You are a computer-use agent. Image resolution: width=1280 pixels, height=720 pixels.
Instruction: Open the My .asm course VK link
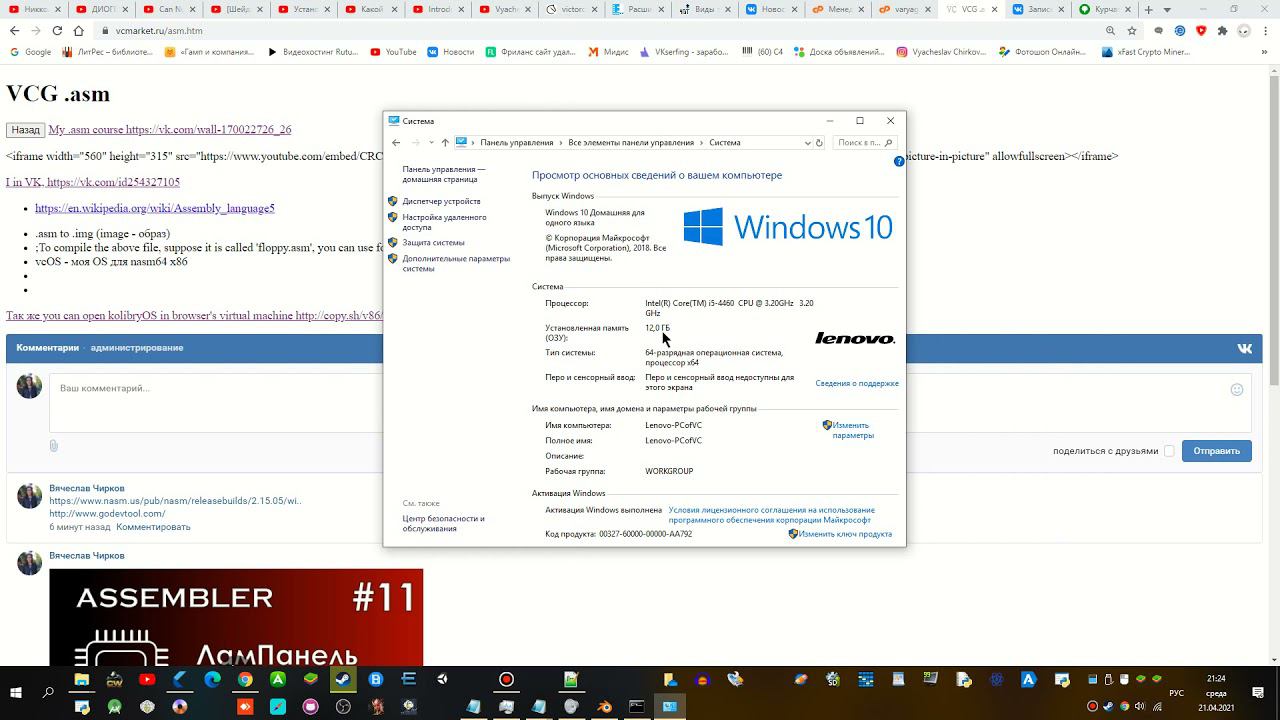(170, 130)
